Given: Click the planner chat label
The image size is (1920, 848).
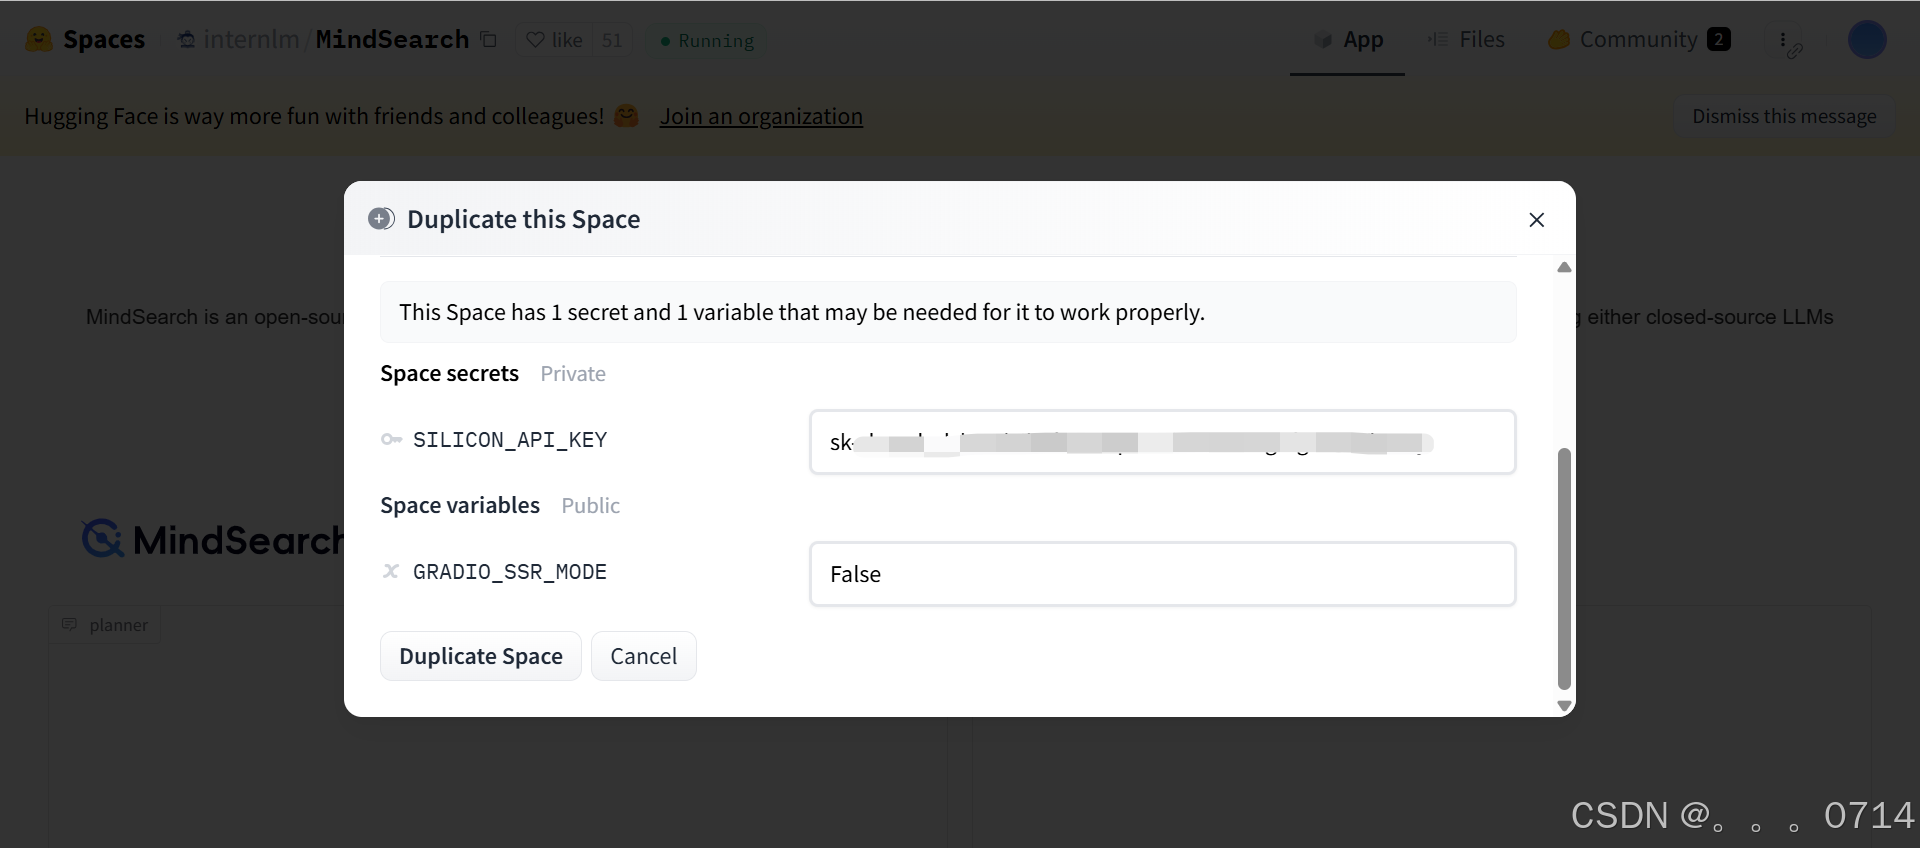Looking at the screenshot, I should tap(105, 625).
